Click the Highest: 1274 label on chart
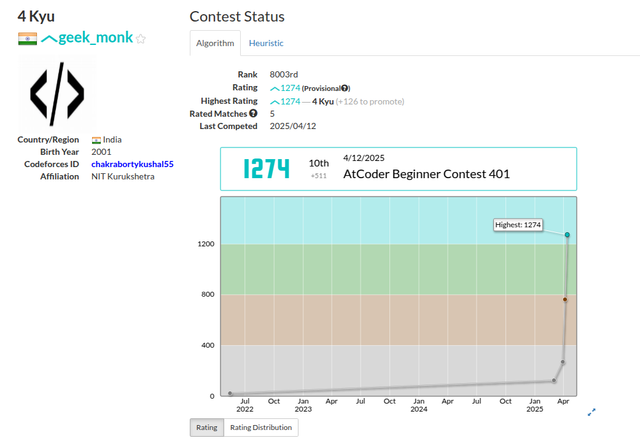Image resolution: width=640 pixels, height=446 pixels. coord(519,225)
